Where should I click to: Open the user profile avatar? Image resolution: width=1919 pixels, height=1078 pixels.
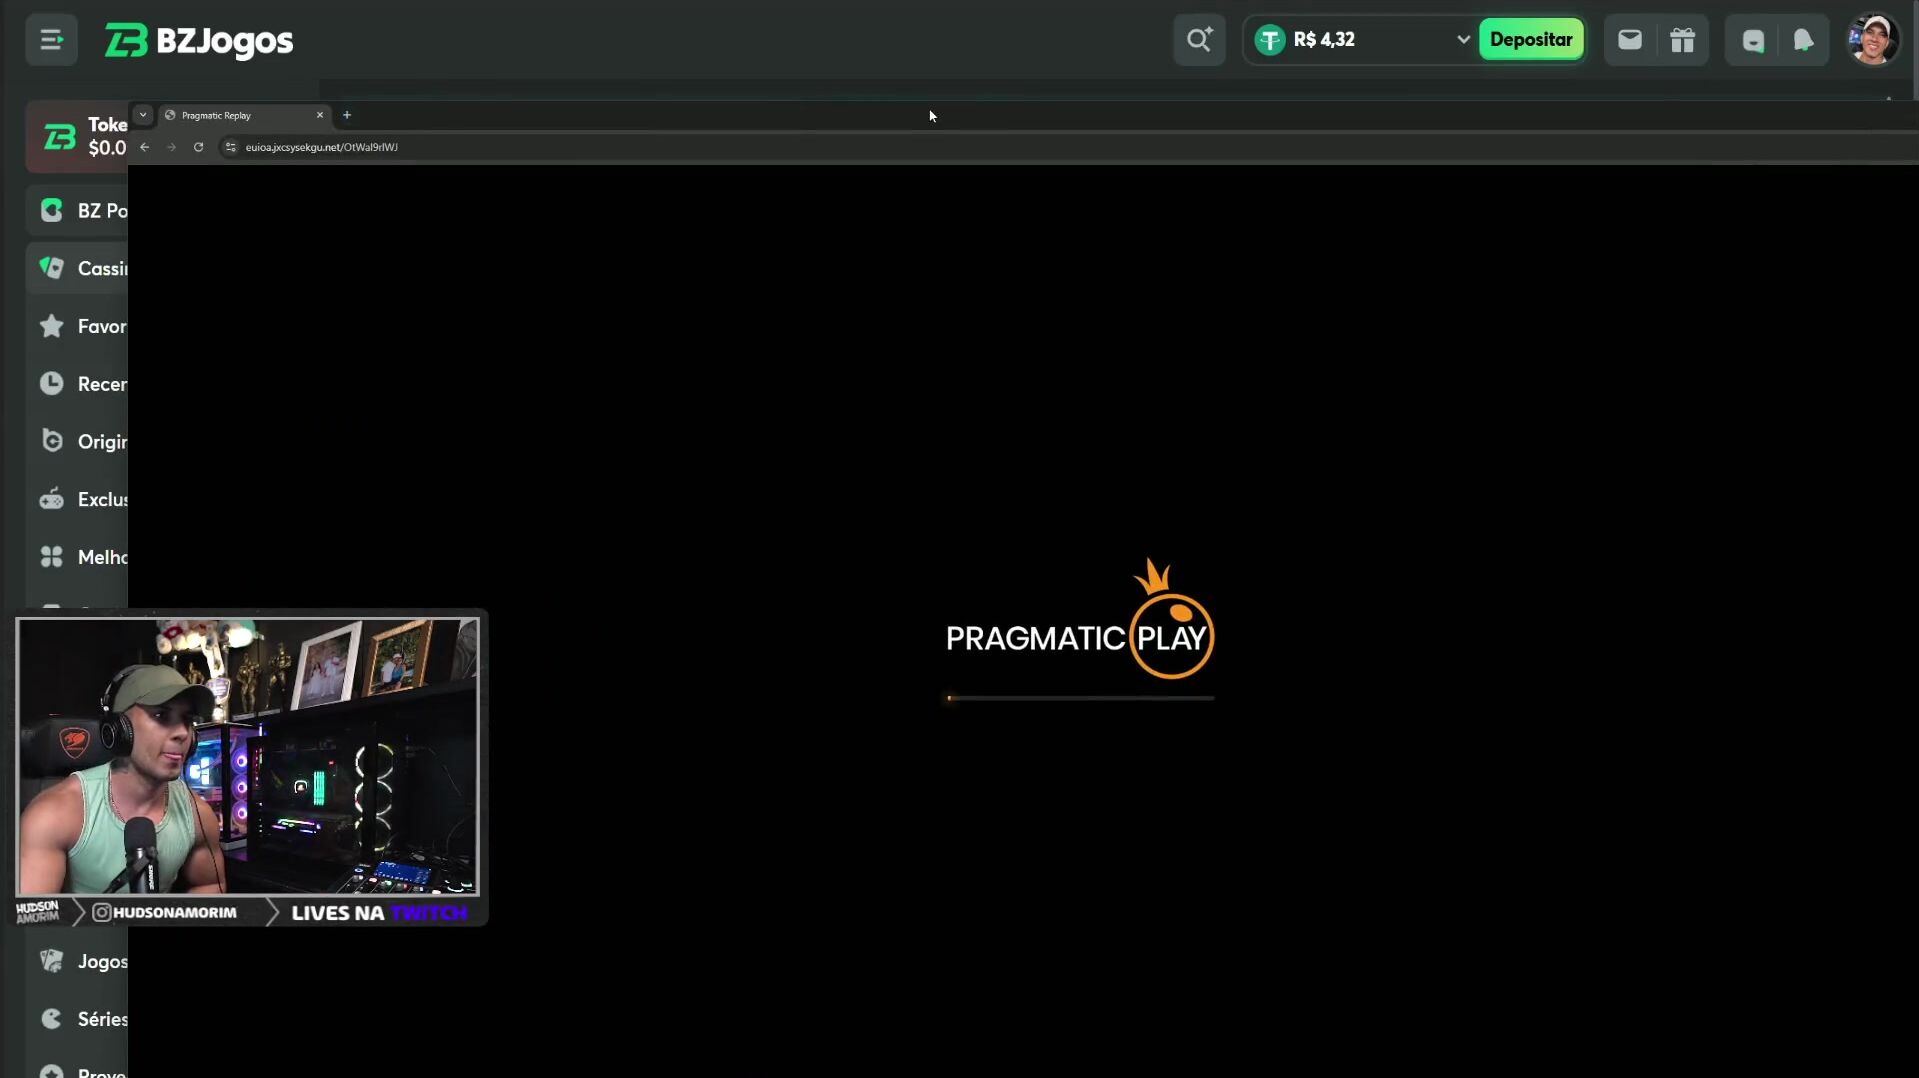(x=1873, y=40)
